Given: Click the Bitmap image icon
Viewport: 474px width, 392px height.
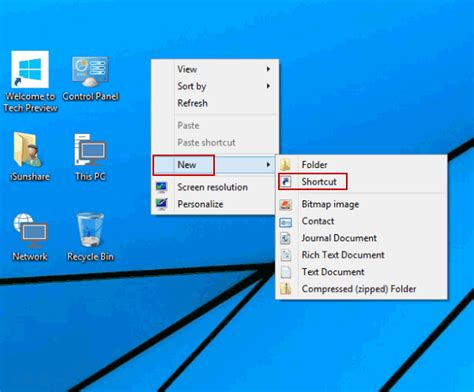Looking at the screenshot, I should click(286, 204).
